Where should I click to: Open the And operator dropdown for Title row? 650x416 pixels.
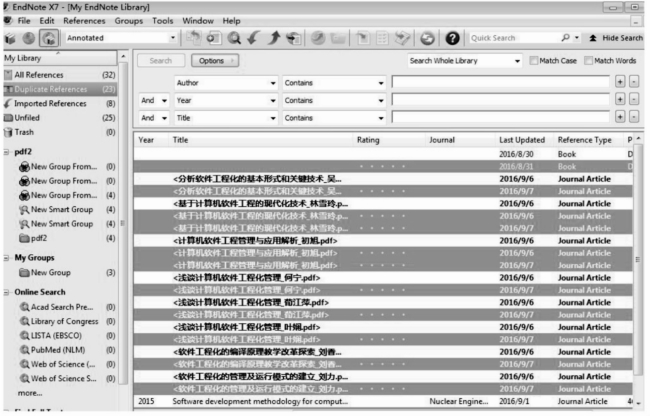(x=164, y=119)
